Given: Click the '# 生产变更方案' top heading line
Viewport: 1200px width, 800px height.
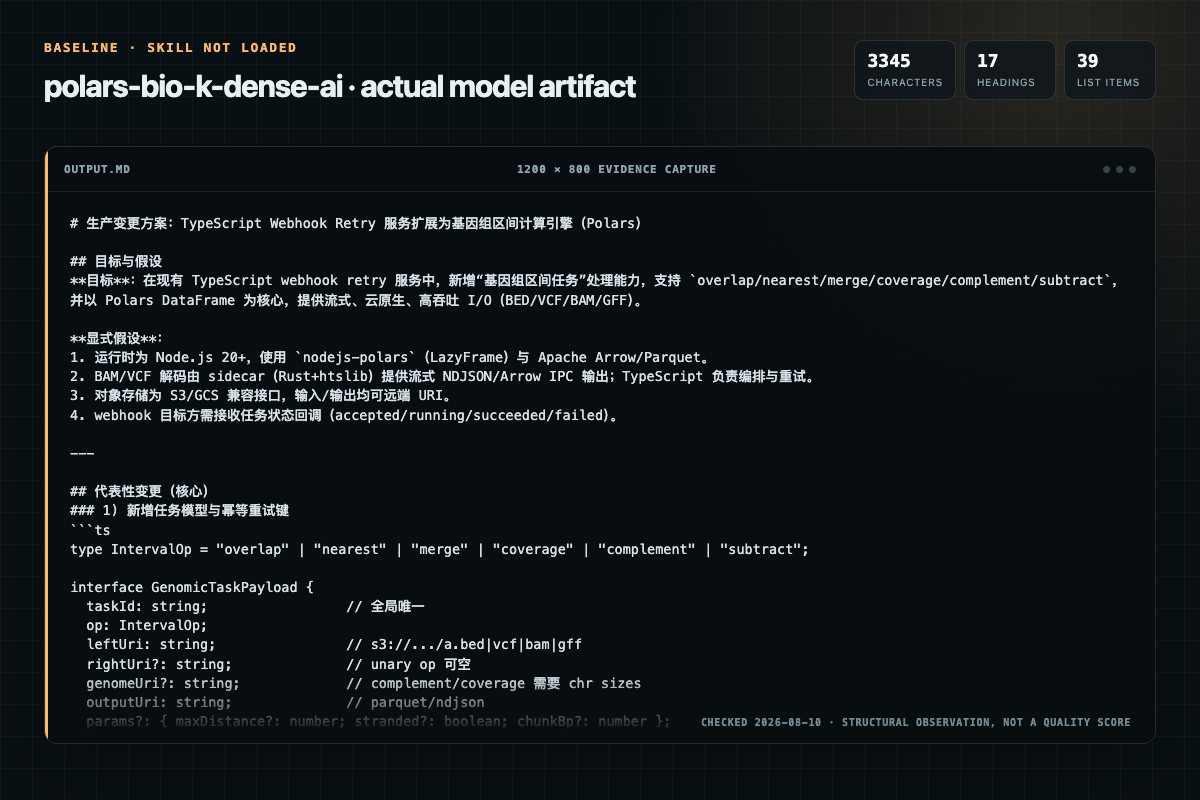Looking at the screenshot, I should tap(355, 223).
